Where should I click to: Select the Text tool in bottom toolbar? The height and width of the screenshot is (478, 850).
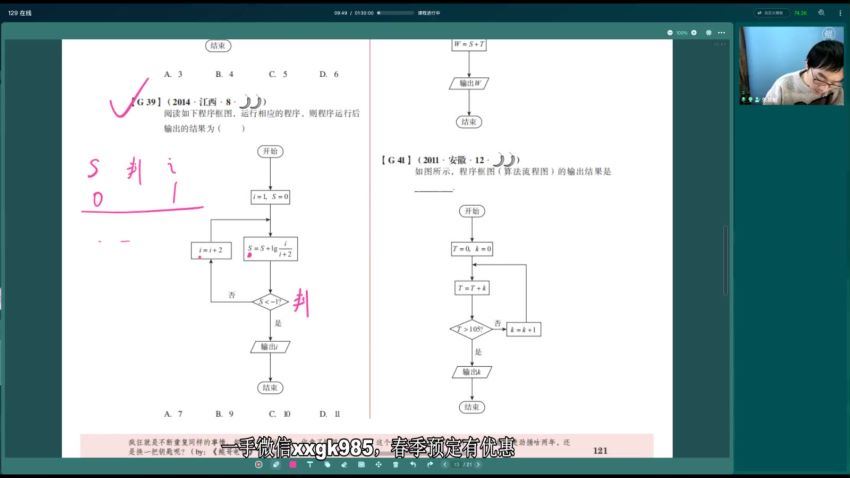310,464
